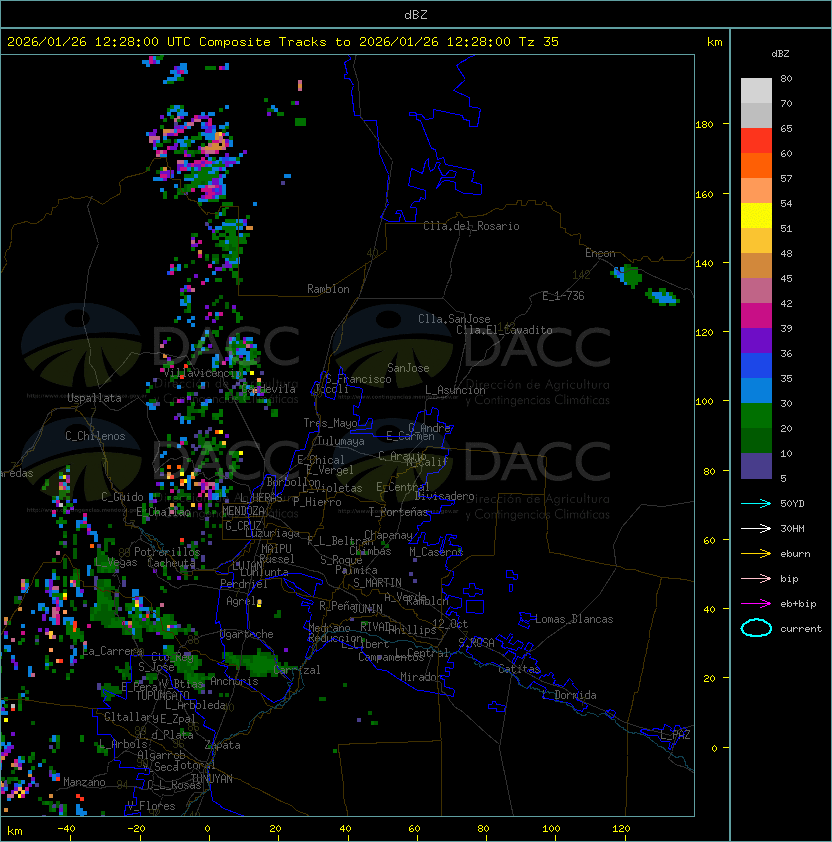This screenshot has width=832, height=842.
Task: Click the 'TUPUNGATO' place label
Action: [x=162, y=695]
